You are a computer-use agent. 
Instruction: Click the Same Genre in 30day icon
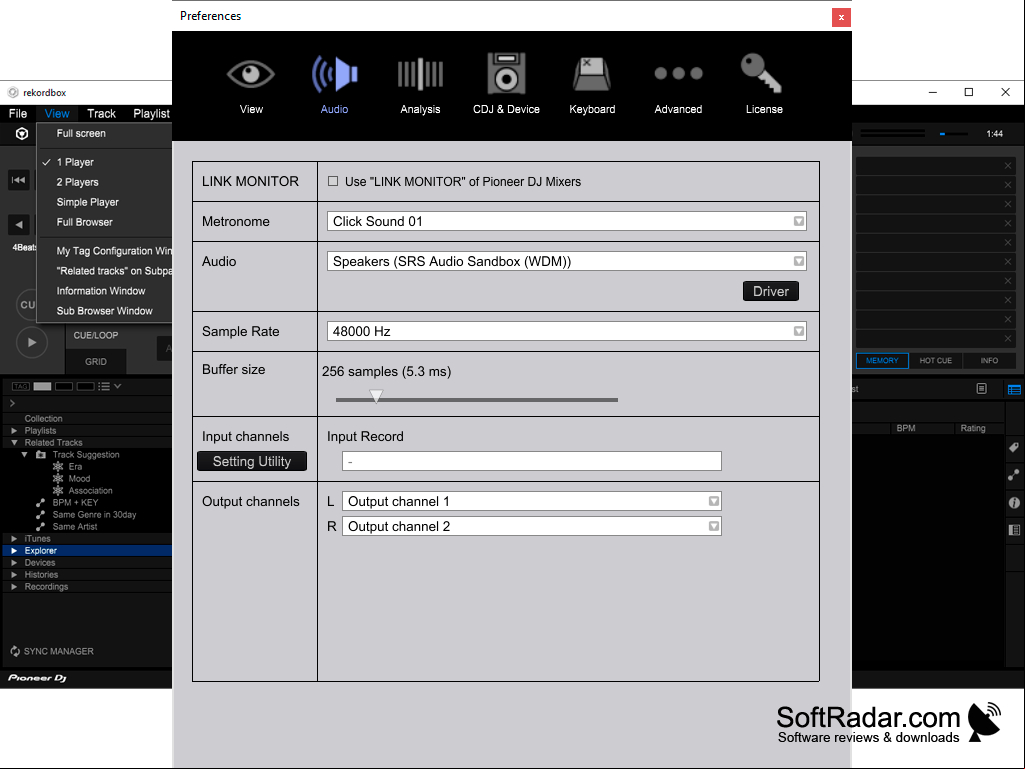coord(41,515)
